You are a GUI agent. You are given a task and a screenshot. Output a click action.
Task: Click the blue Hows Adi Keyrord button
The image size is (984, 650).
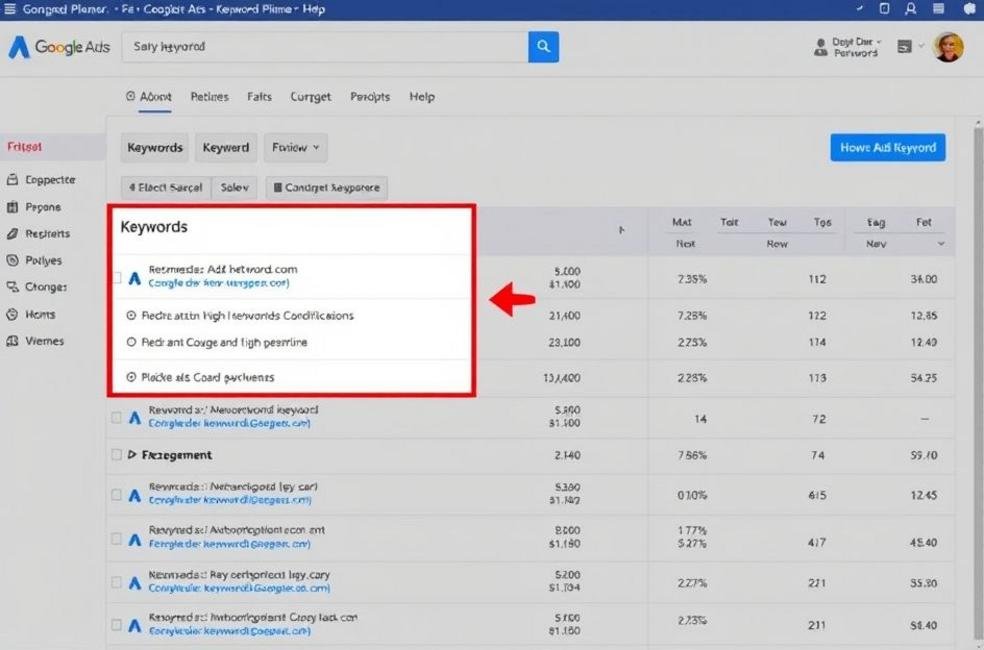pos(887,147)
